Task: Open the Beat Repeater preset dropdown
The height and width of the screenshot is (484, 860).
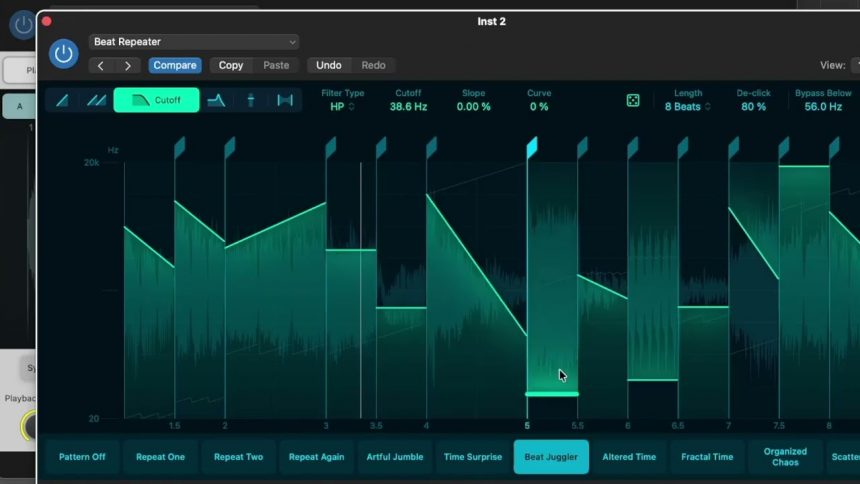Action: [x=194, y=42]
